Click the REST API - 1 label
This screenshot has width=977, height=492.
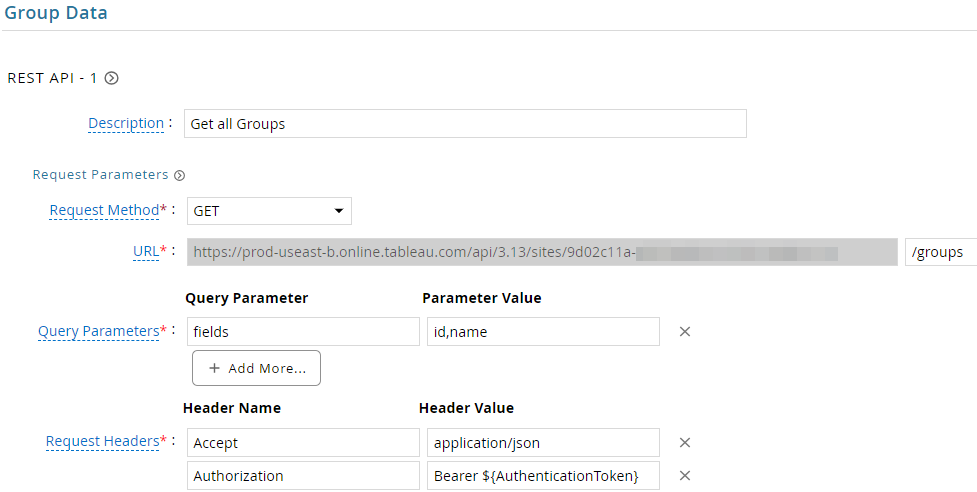52,78
